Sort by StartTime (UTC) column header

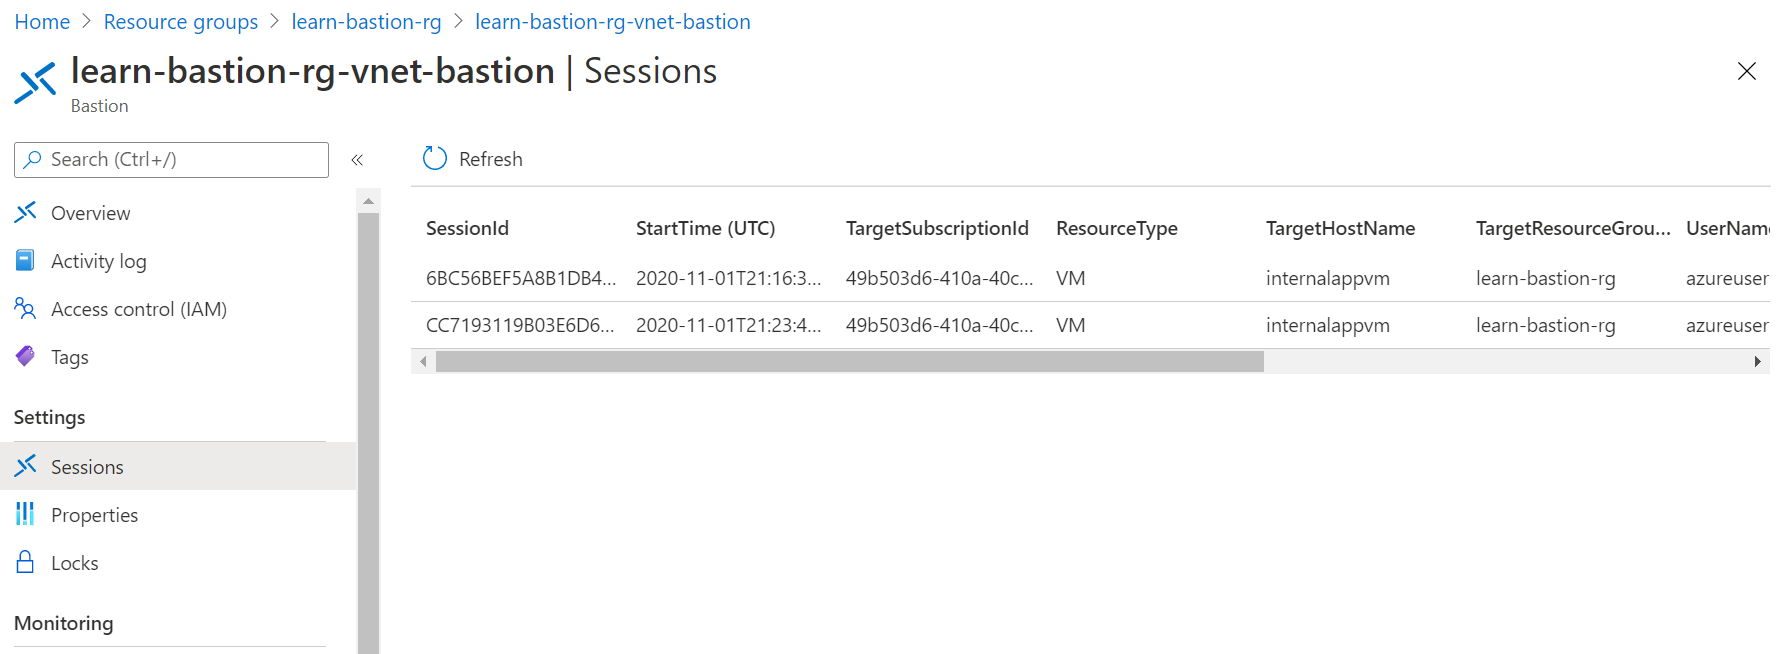click(x=706, y=228)
